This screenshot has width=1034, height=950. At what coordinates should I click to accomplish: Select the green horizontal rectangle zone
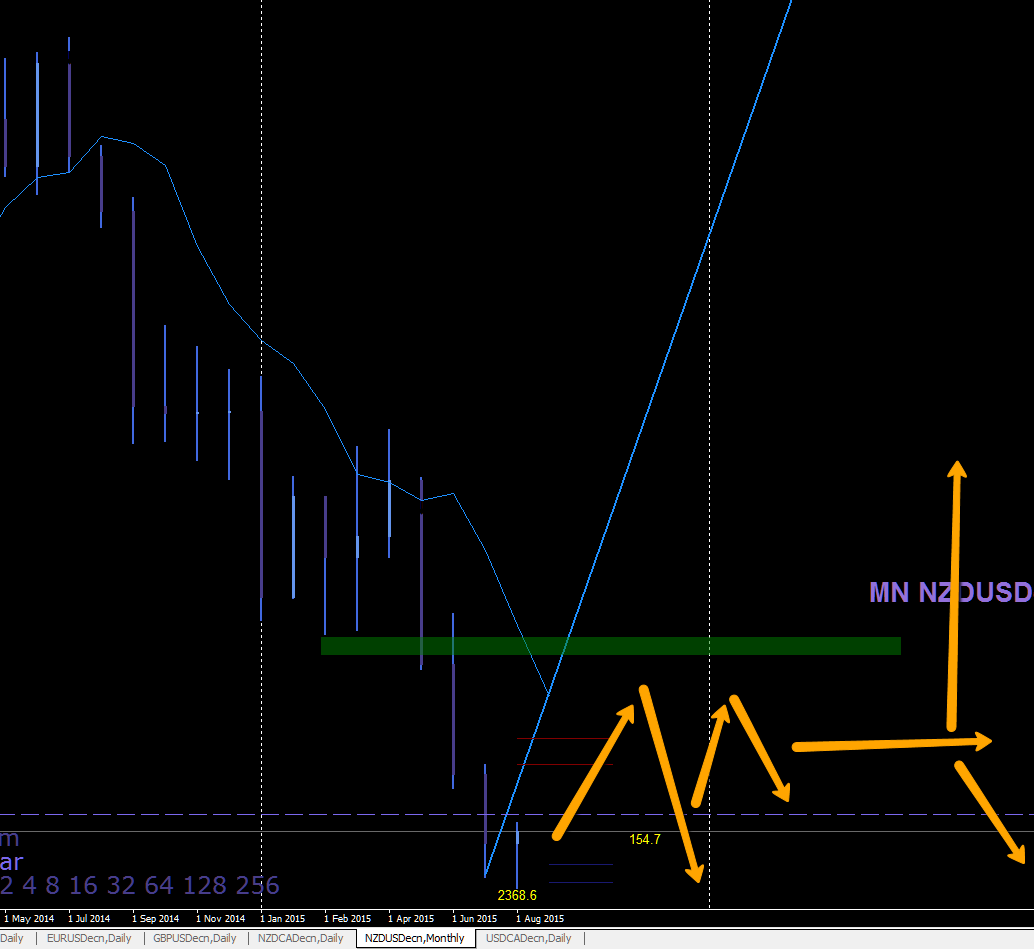click(x=611, y=646)
